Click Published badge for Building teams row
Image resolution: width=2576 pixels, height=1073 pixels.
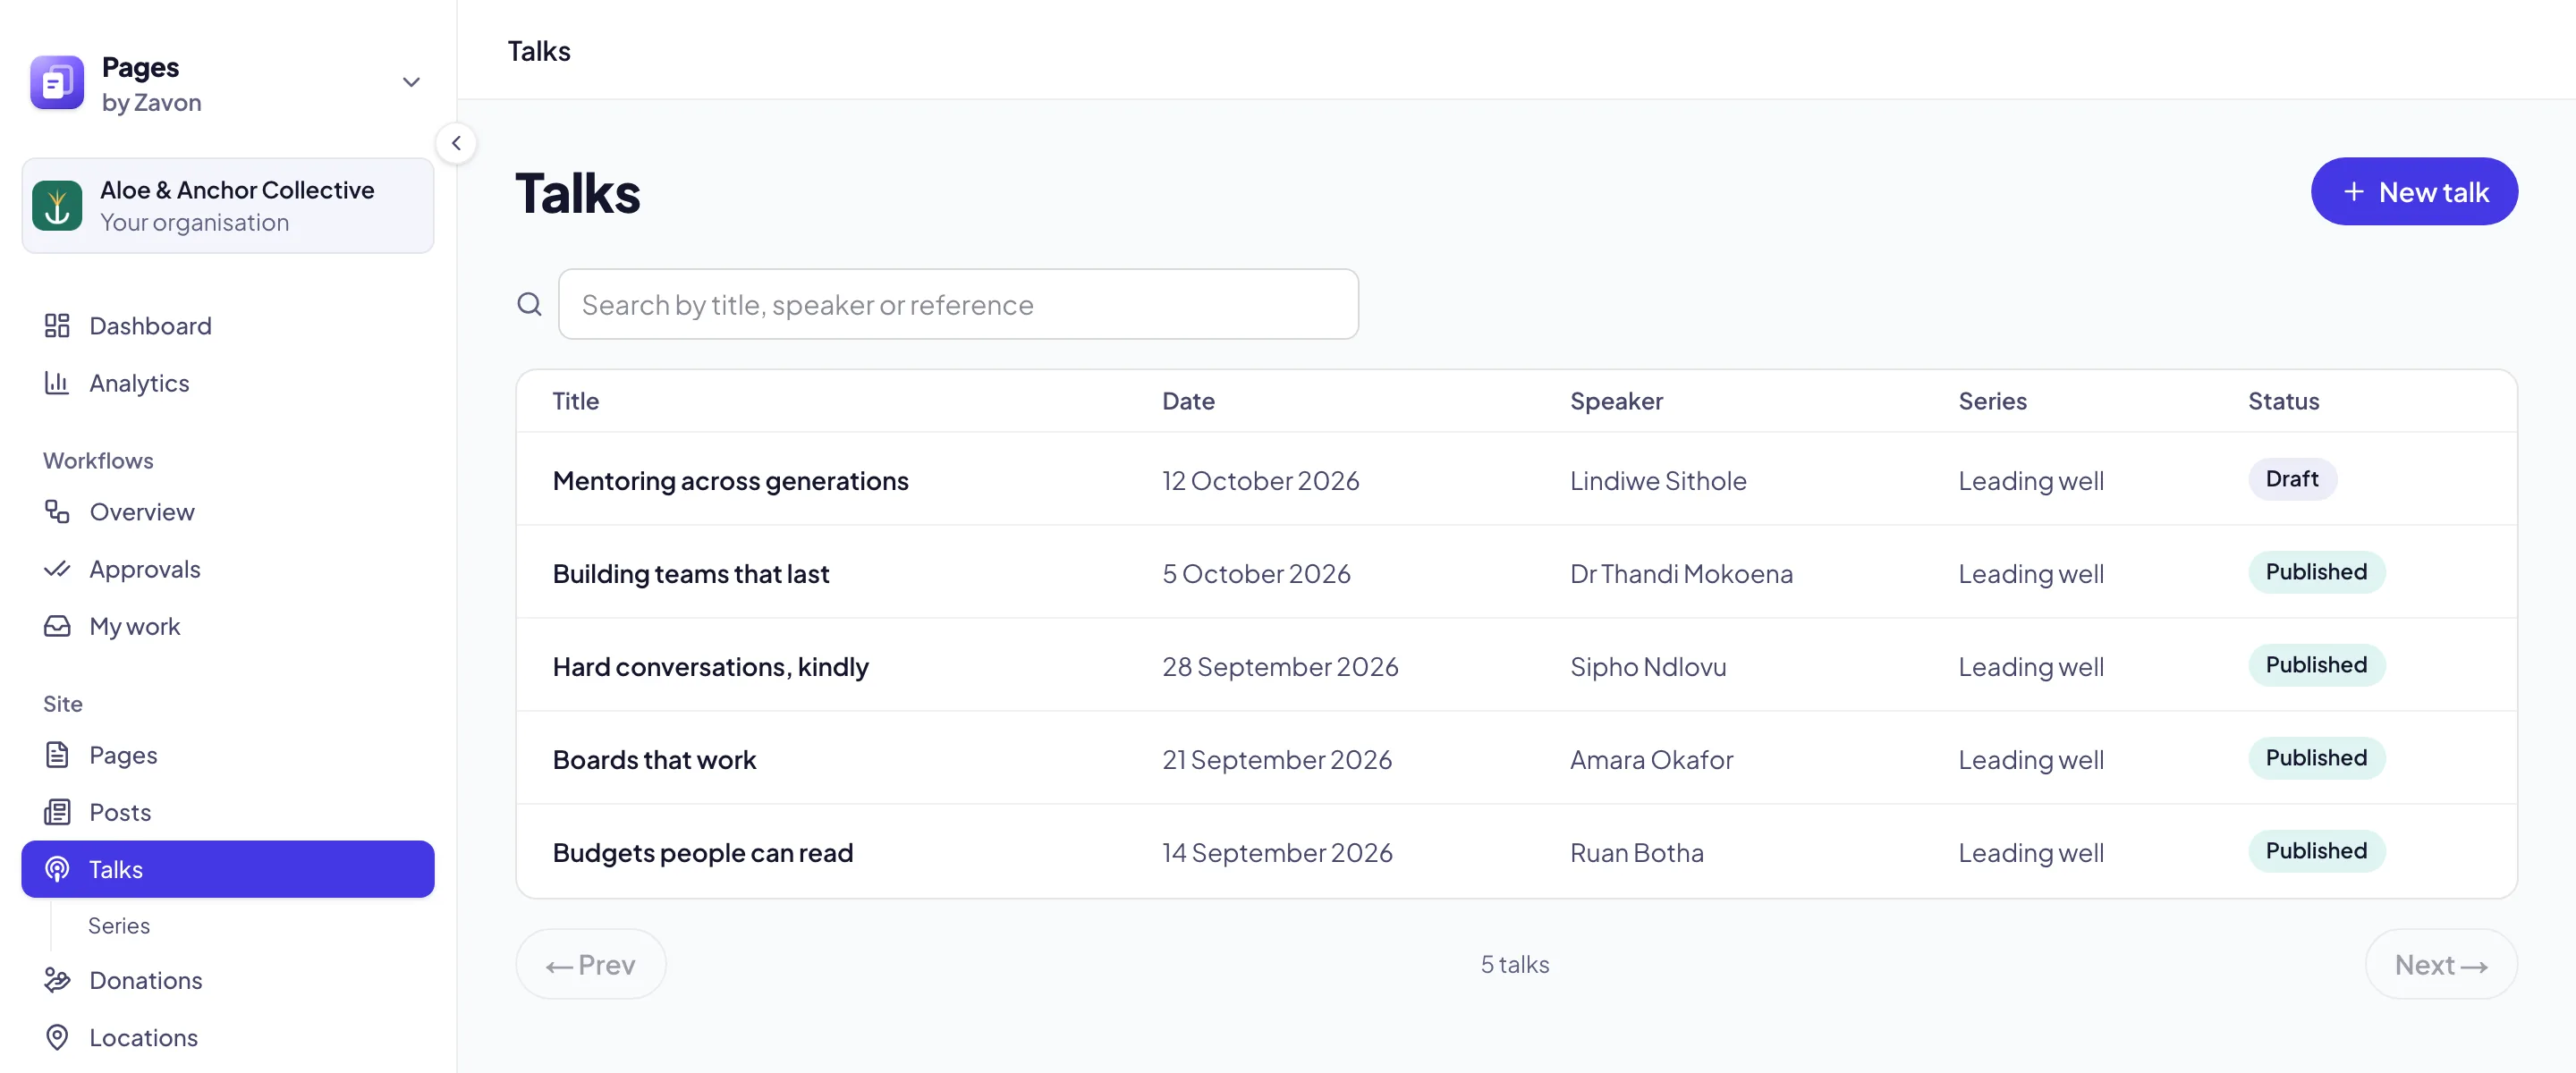(2316, 572)
